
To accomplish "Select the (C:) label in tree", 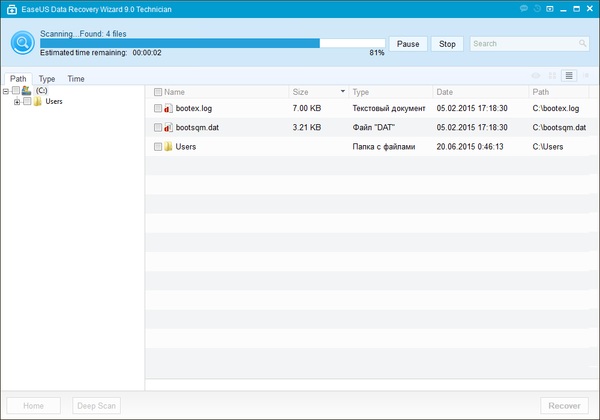I will (42, 91).
